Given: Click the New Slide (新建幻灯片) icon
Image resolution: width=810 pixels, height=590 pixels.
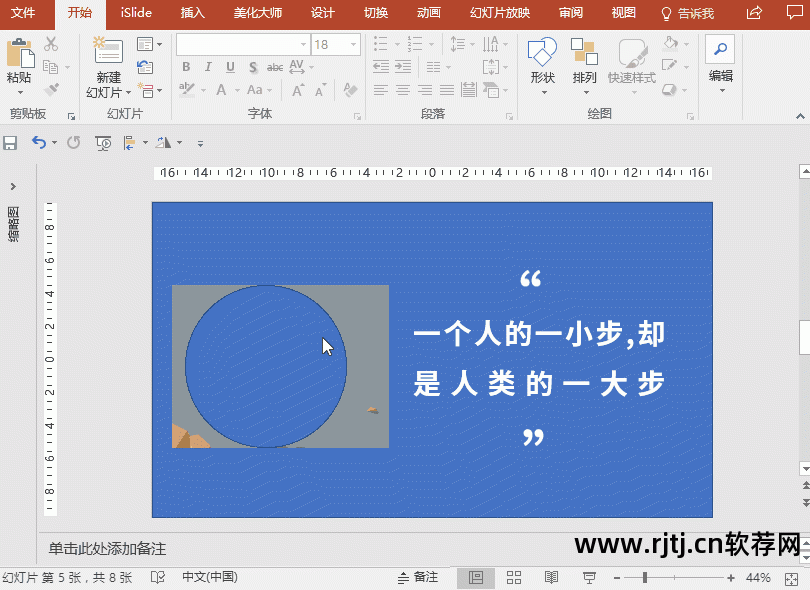Looking at the screenshot, I should click(108, 55).
